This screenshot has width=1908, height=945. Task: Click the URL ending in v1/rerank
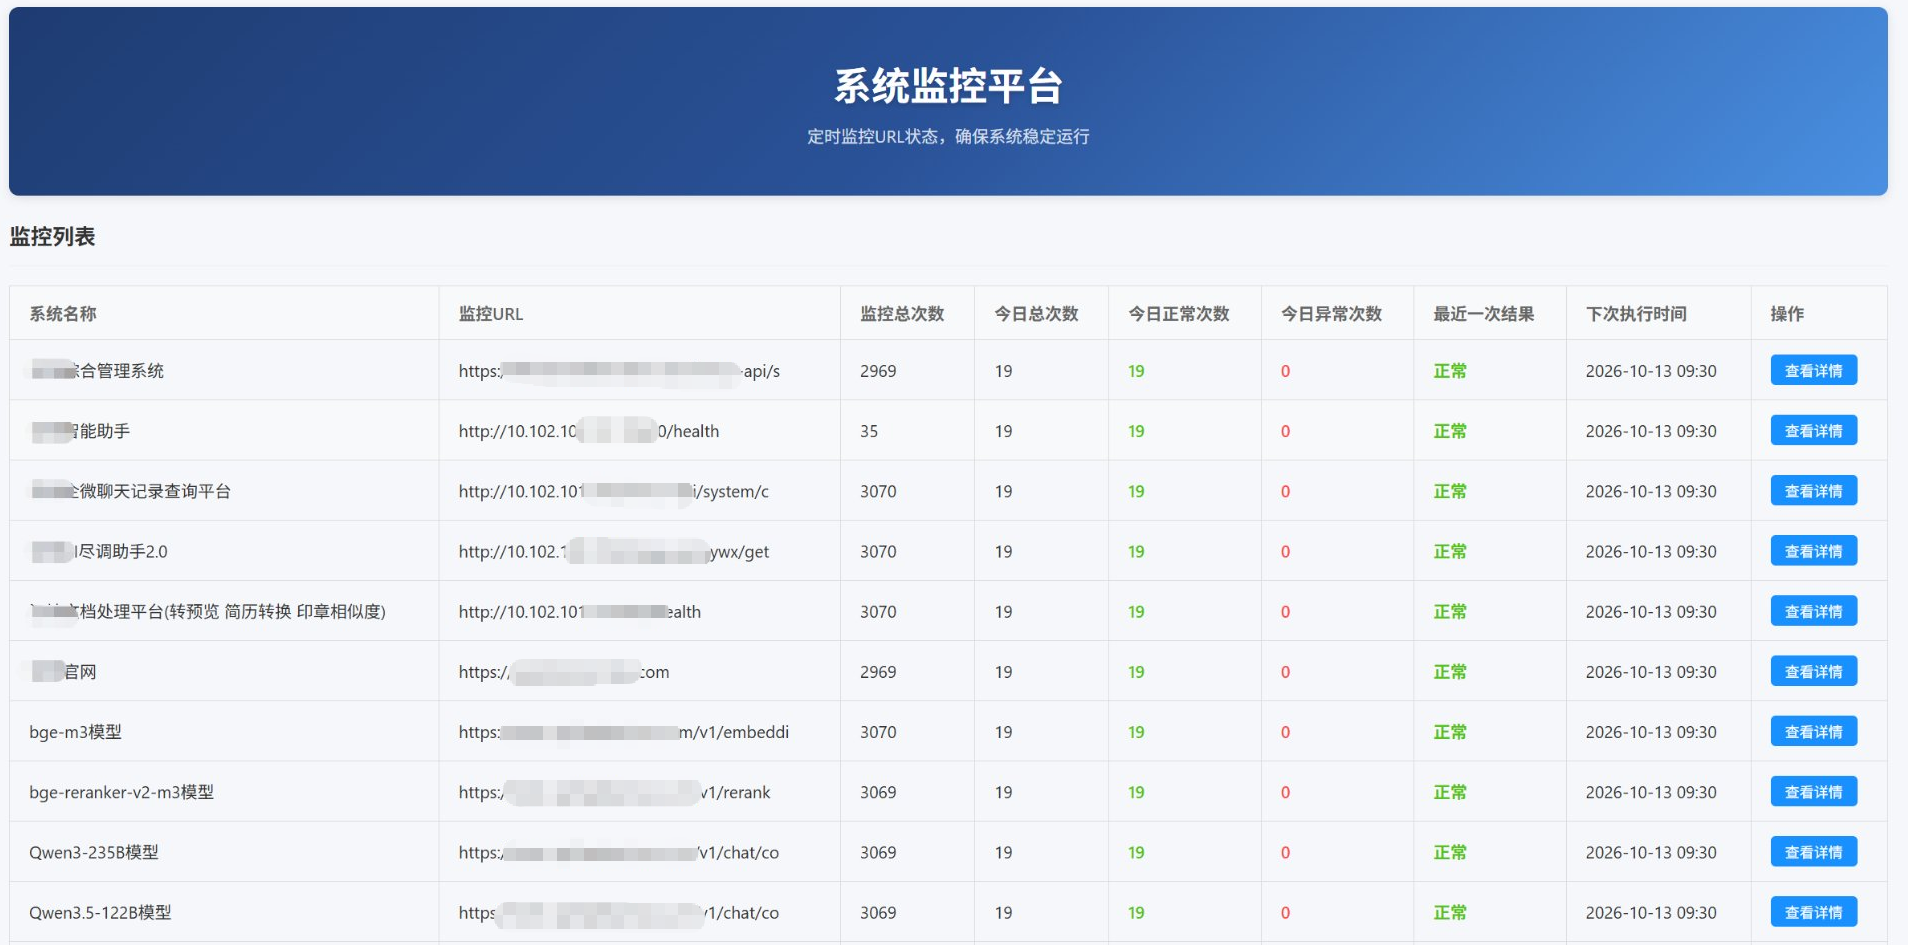tap(614, 792)
